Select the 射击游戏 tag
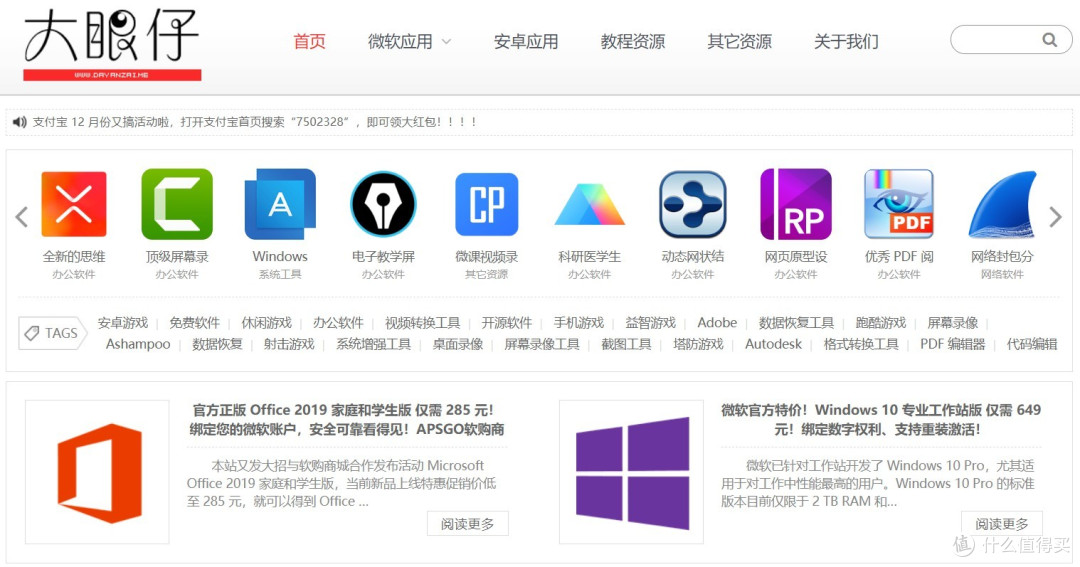This screenshot has width=1080, height=567. coord(289,344)
